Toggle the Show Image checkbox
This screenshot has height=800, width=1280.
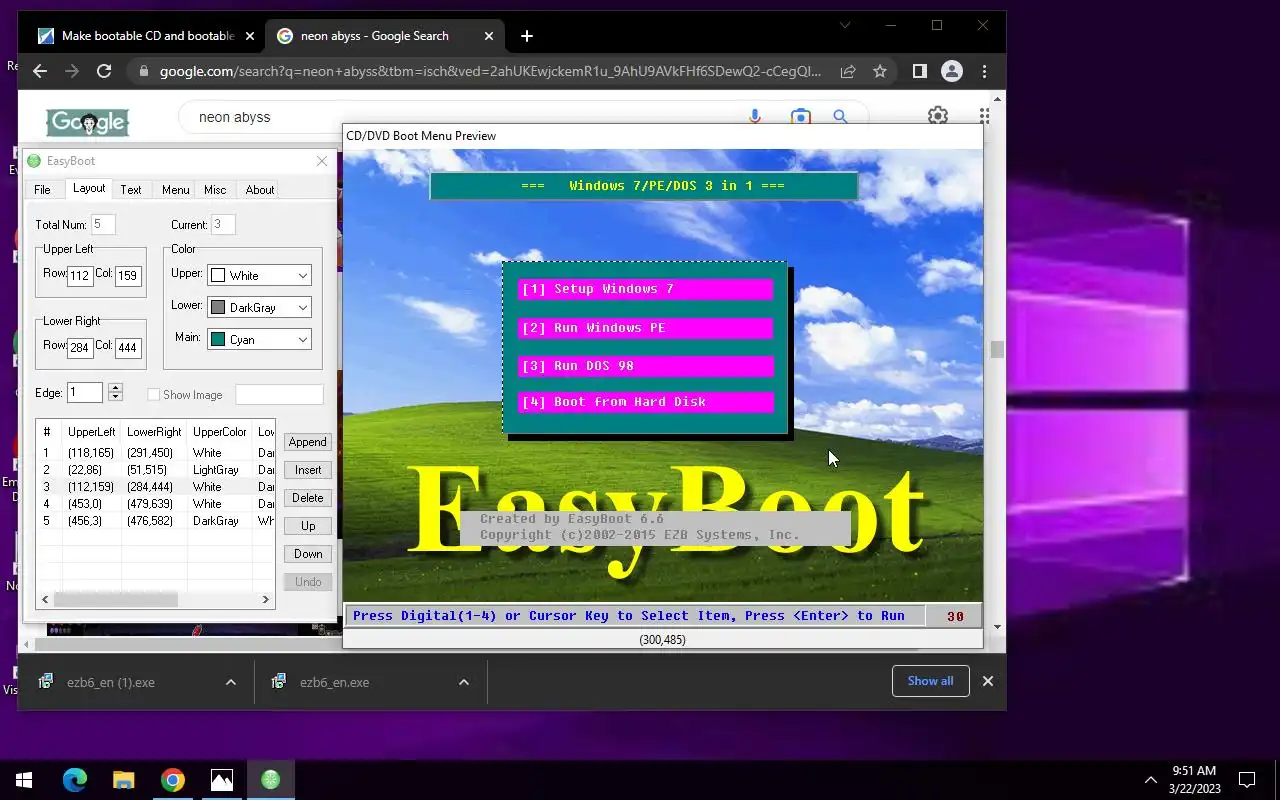click(x=153, y=395)
